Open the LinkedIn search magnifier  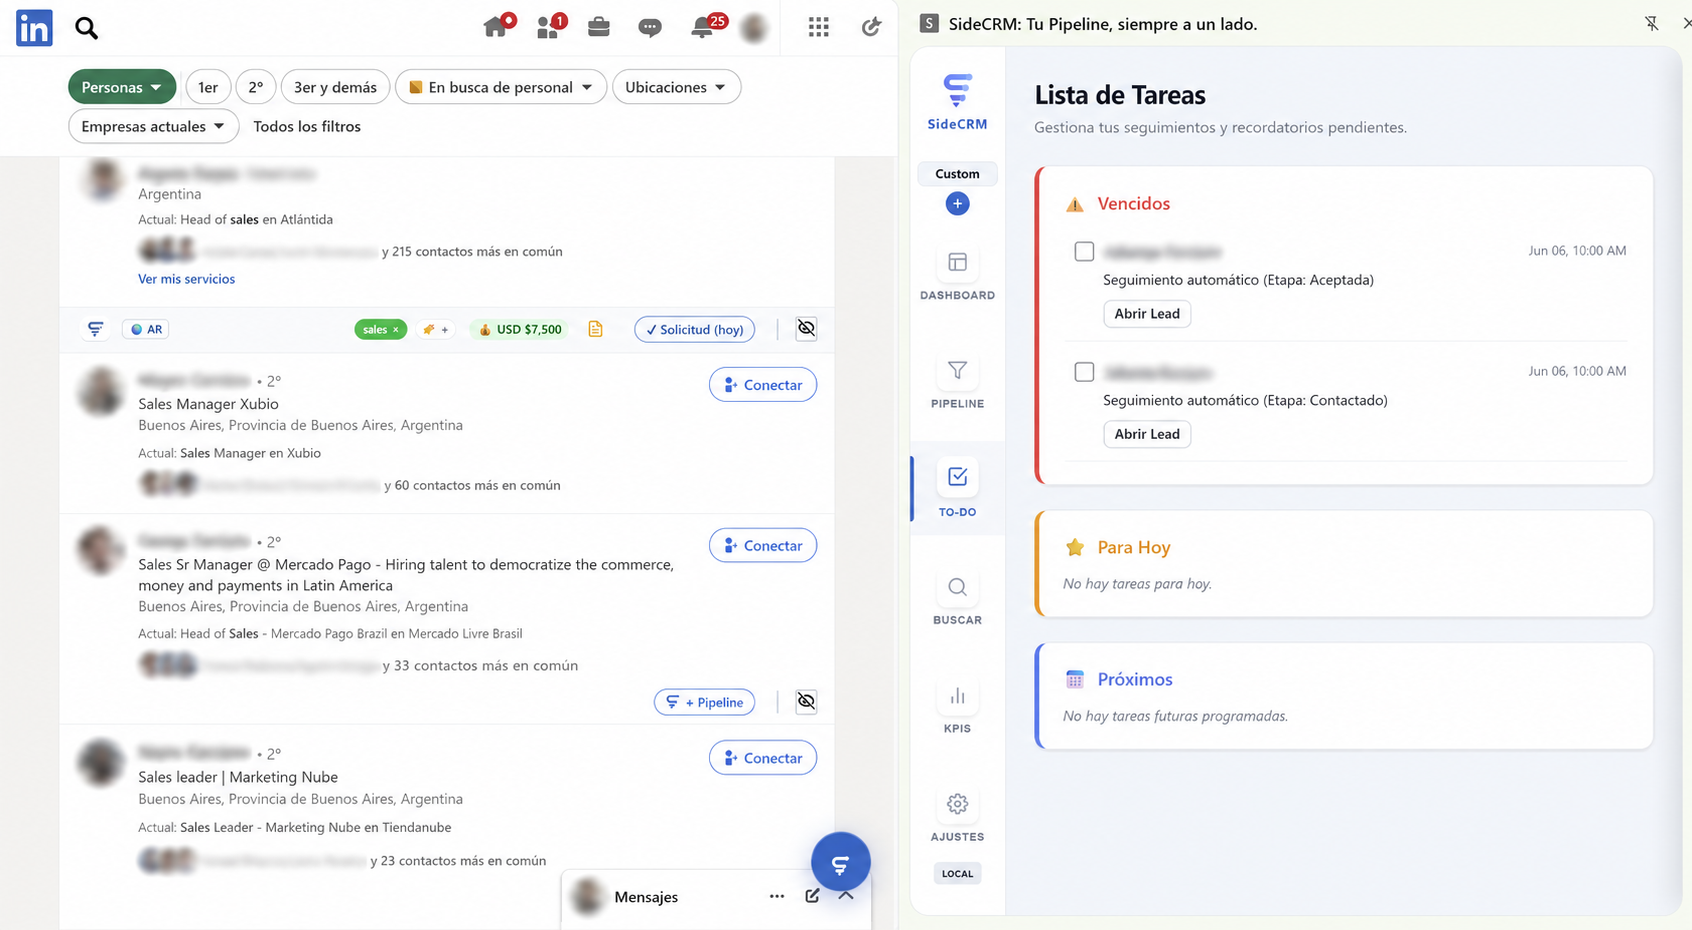click(x=87, y=28)
